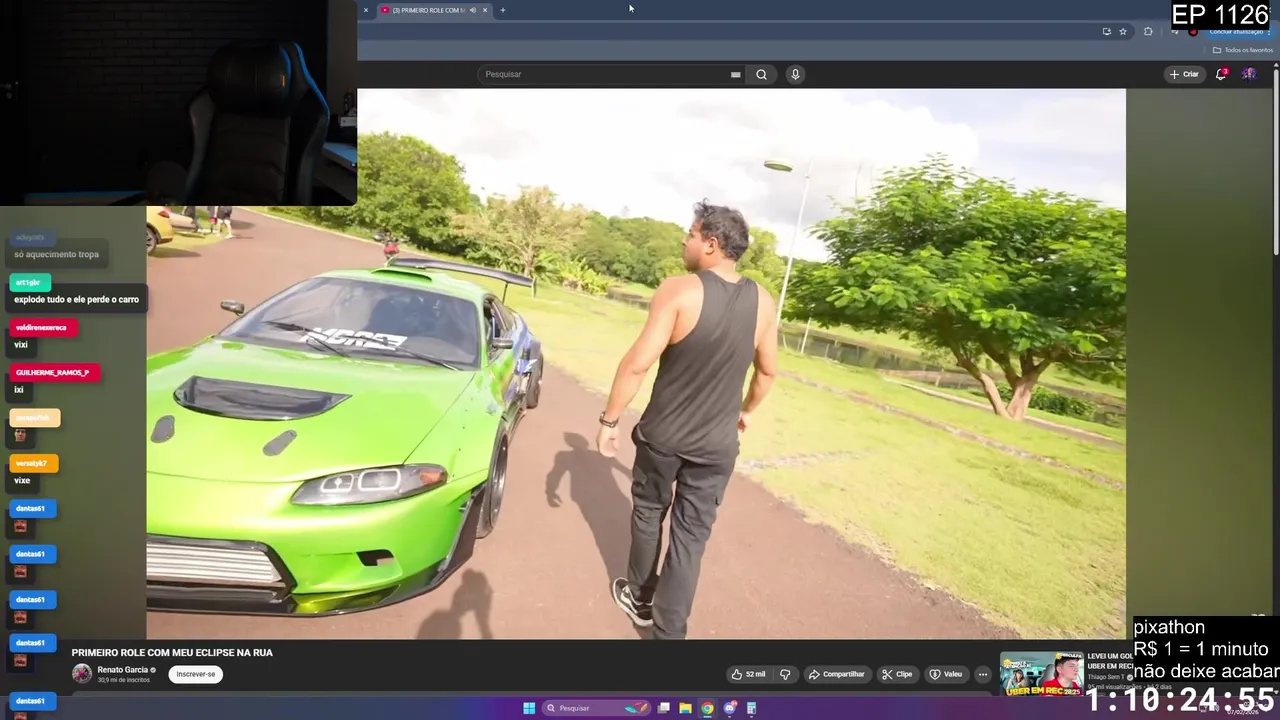This screenshot has width=1280, height=720.
Task: Mute the tab via the speaker icon
Action: [473, 10]
